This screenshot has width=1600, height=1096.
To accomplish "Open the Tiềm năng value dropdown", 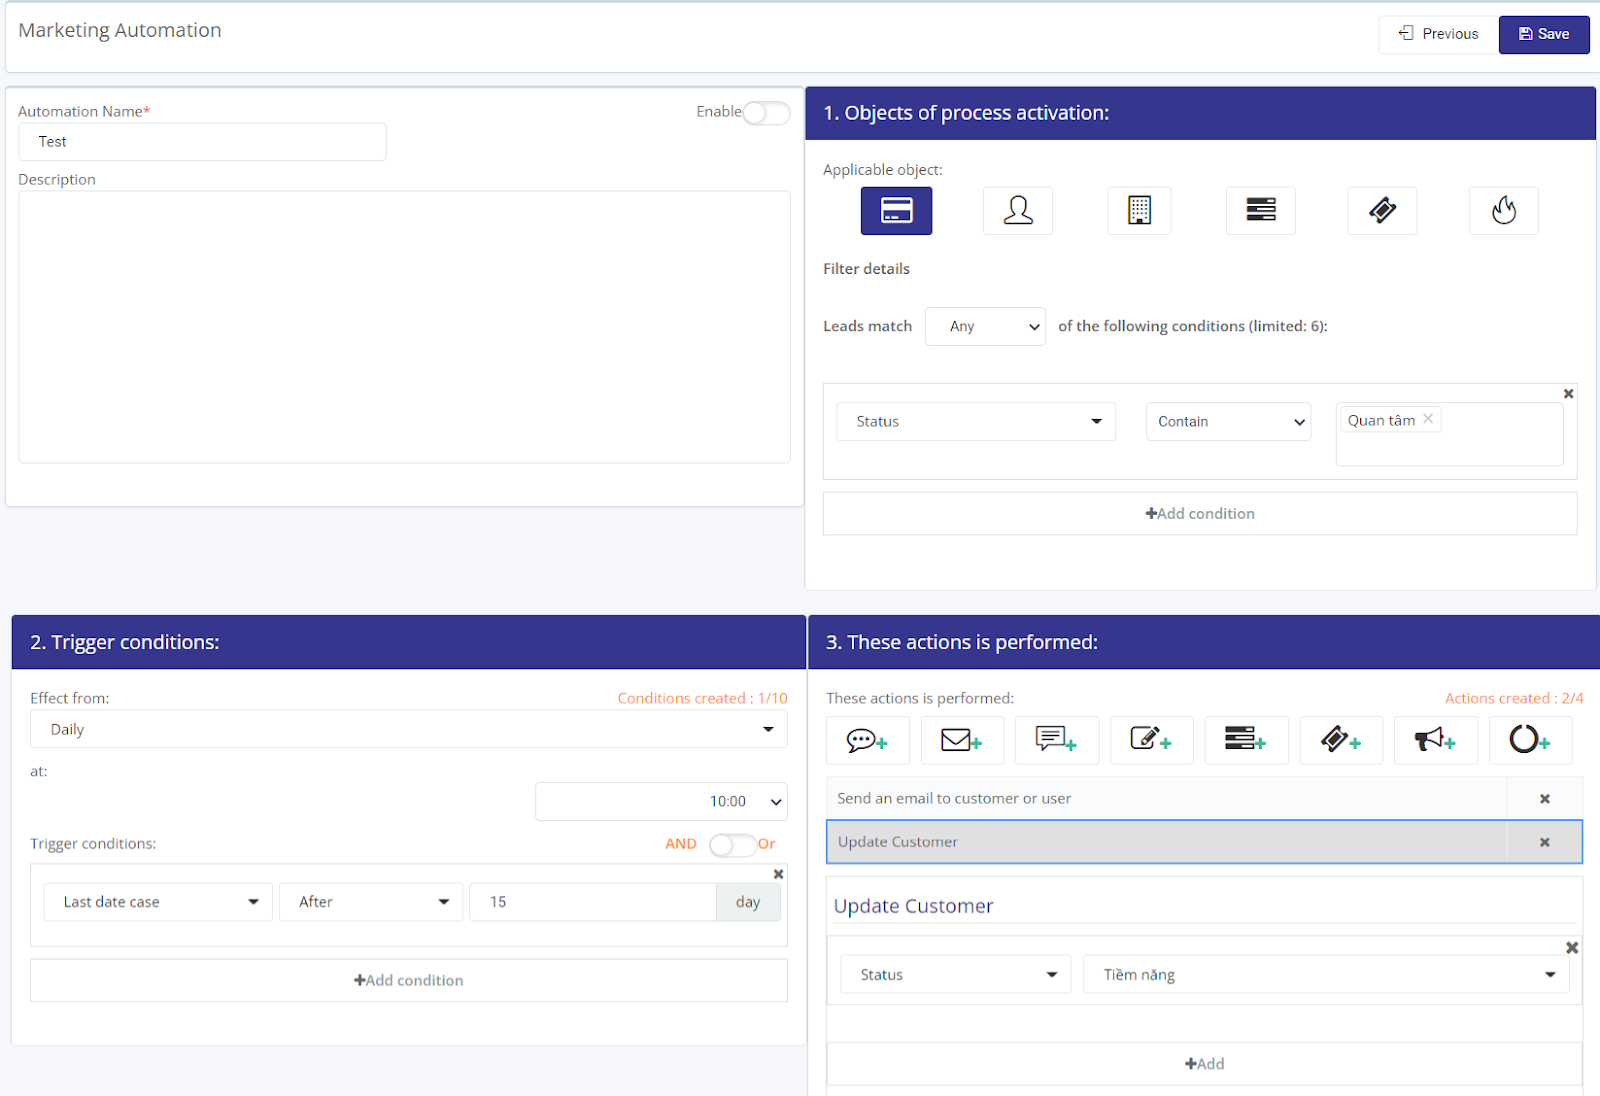I will pyautogui.click(x=1326, y=975).
